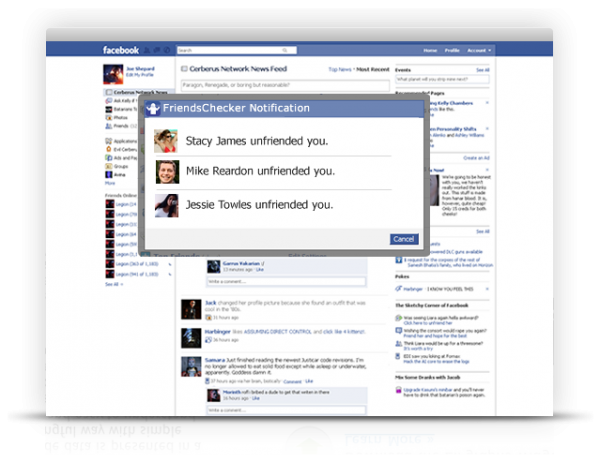The image size is (600, 461).
Task: Click the Friends icon in the sidebar
Action: [109, 126]
